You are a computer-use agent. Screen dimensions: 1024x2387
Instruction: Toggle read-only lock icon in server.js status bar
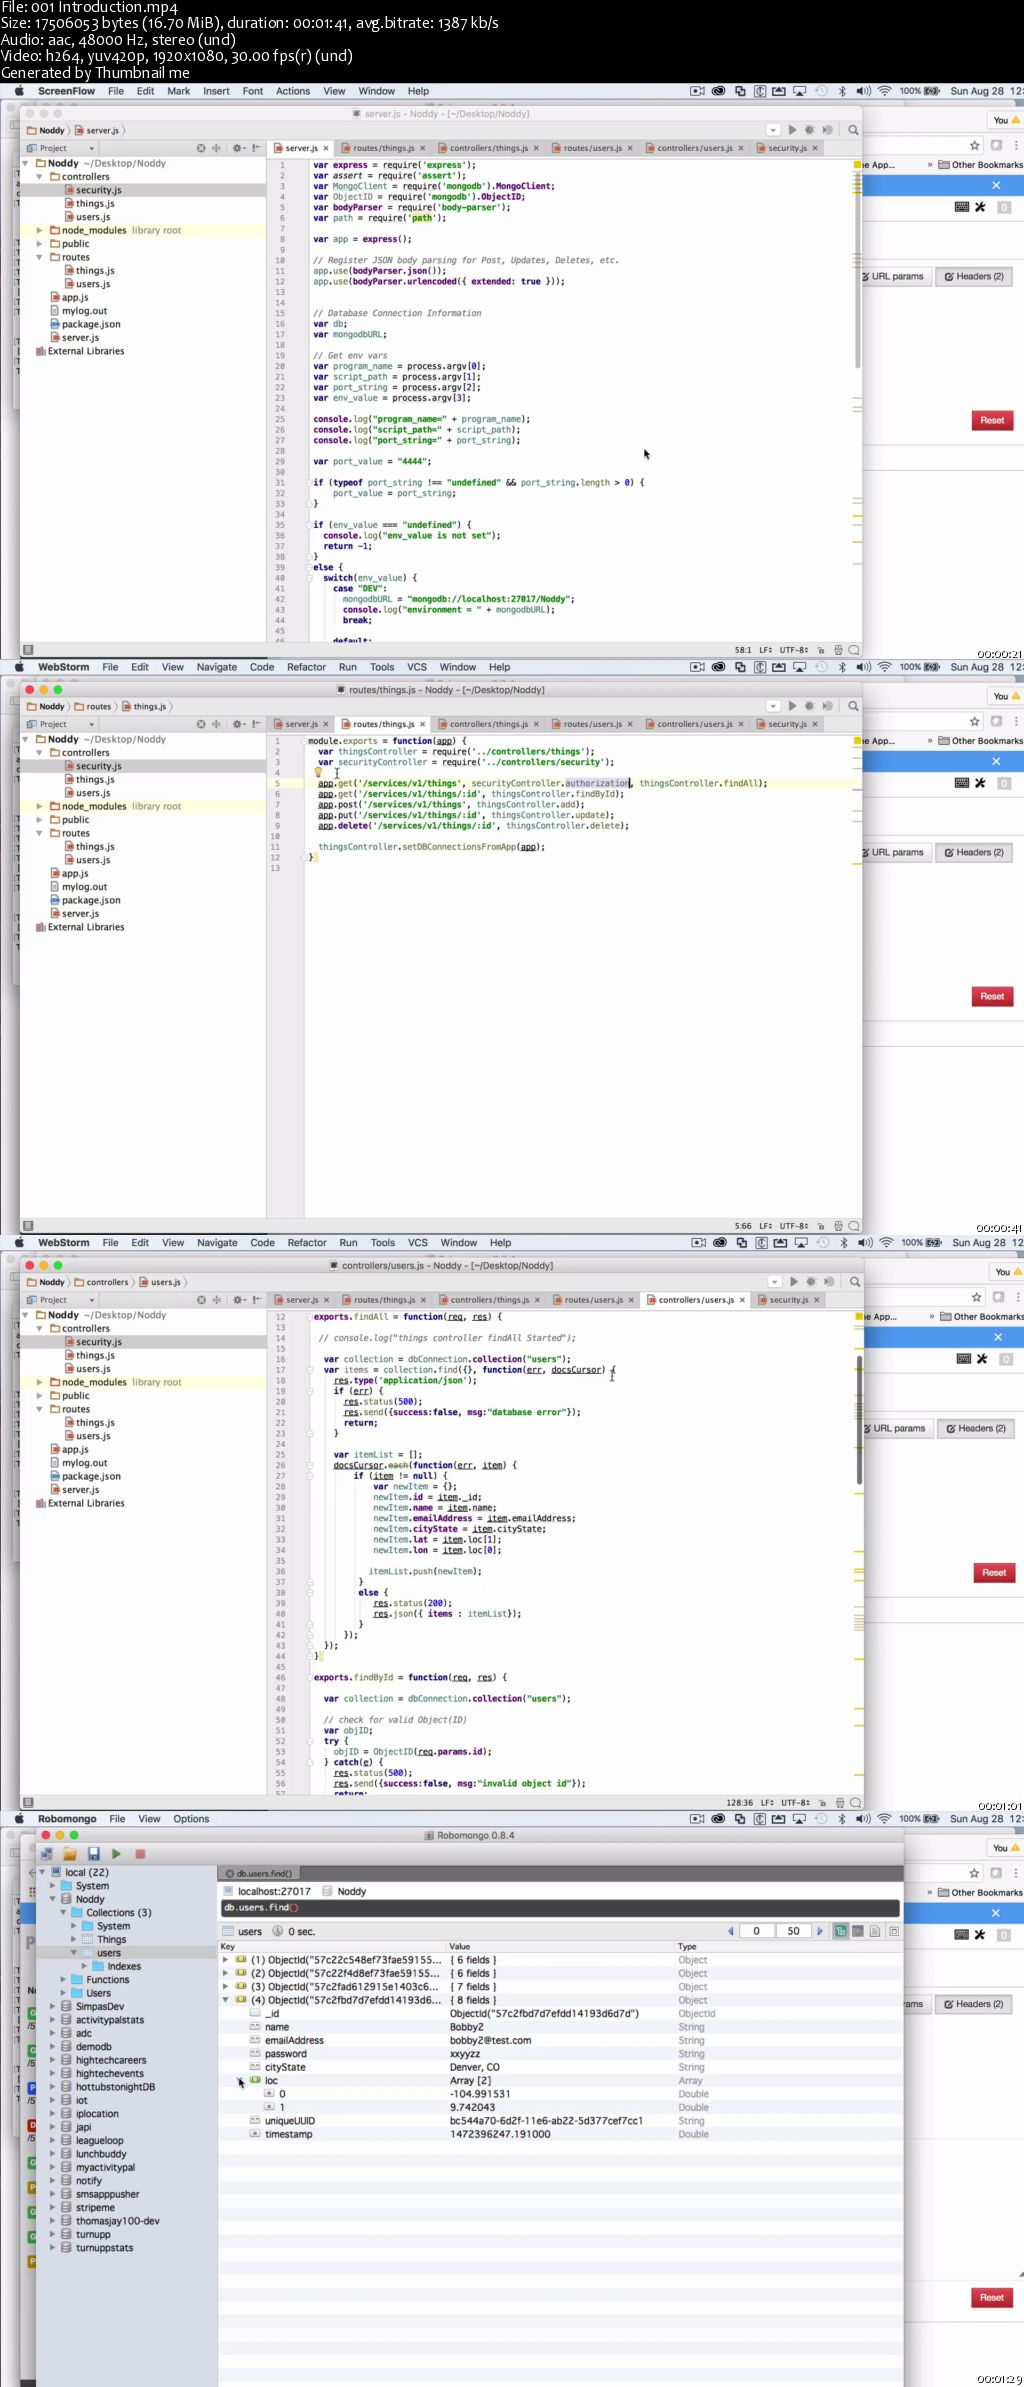pos(821,650)
